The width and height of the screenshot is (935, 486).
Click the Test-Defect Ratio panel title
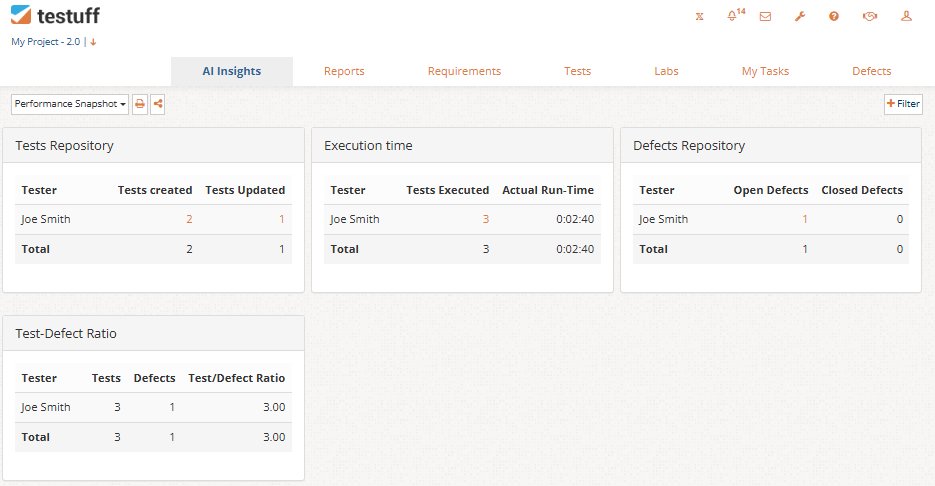(66, 333)
